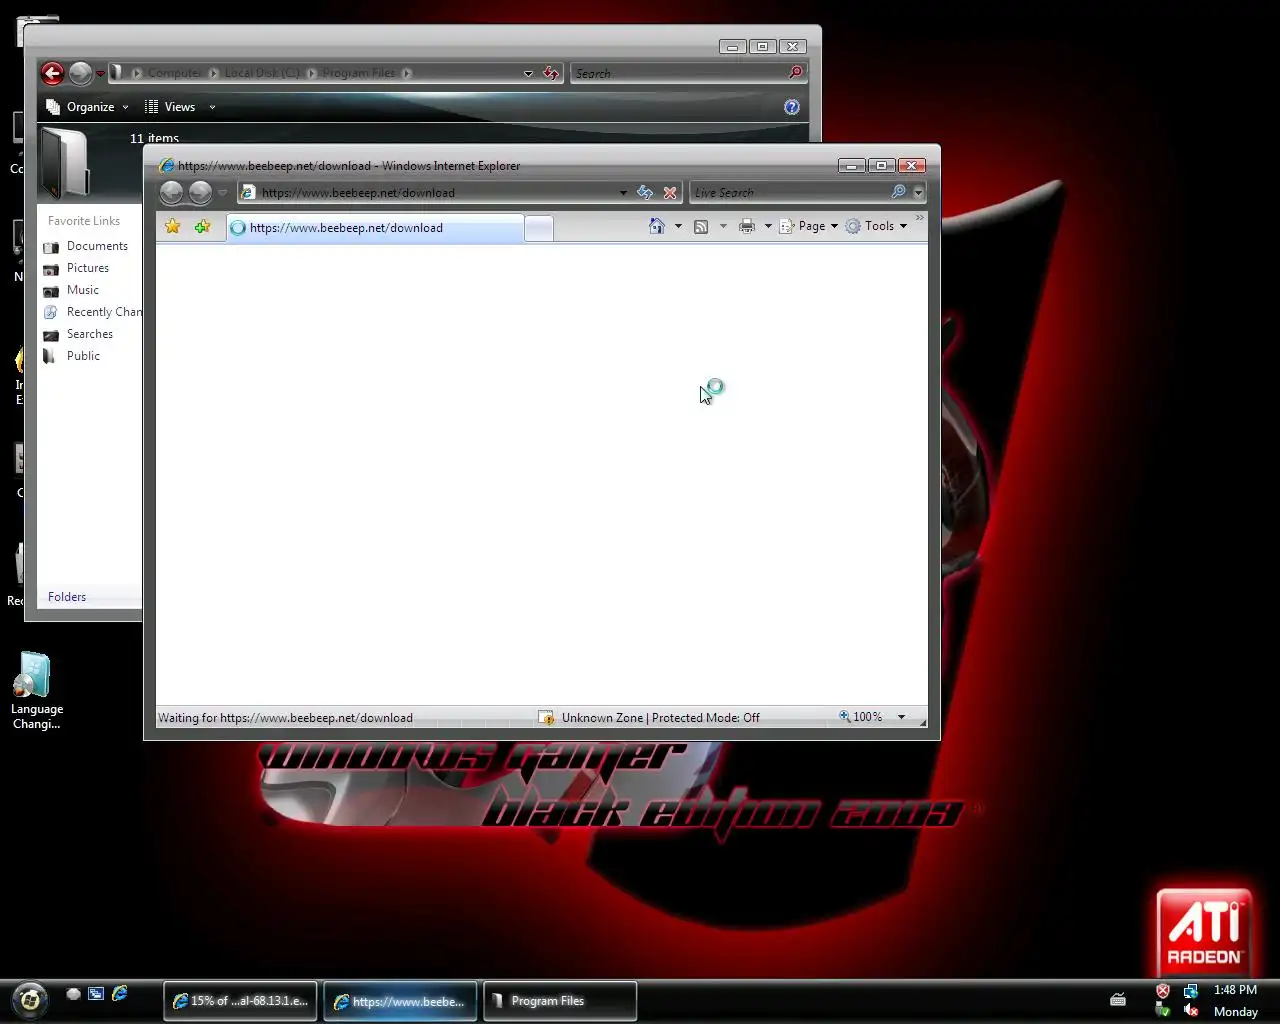The height and width of the screenshot is (1024, 1280).
Task: Click Explorer refresh icon beside address bar
Action: tap(551, 73)
